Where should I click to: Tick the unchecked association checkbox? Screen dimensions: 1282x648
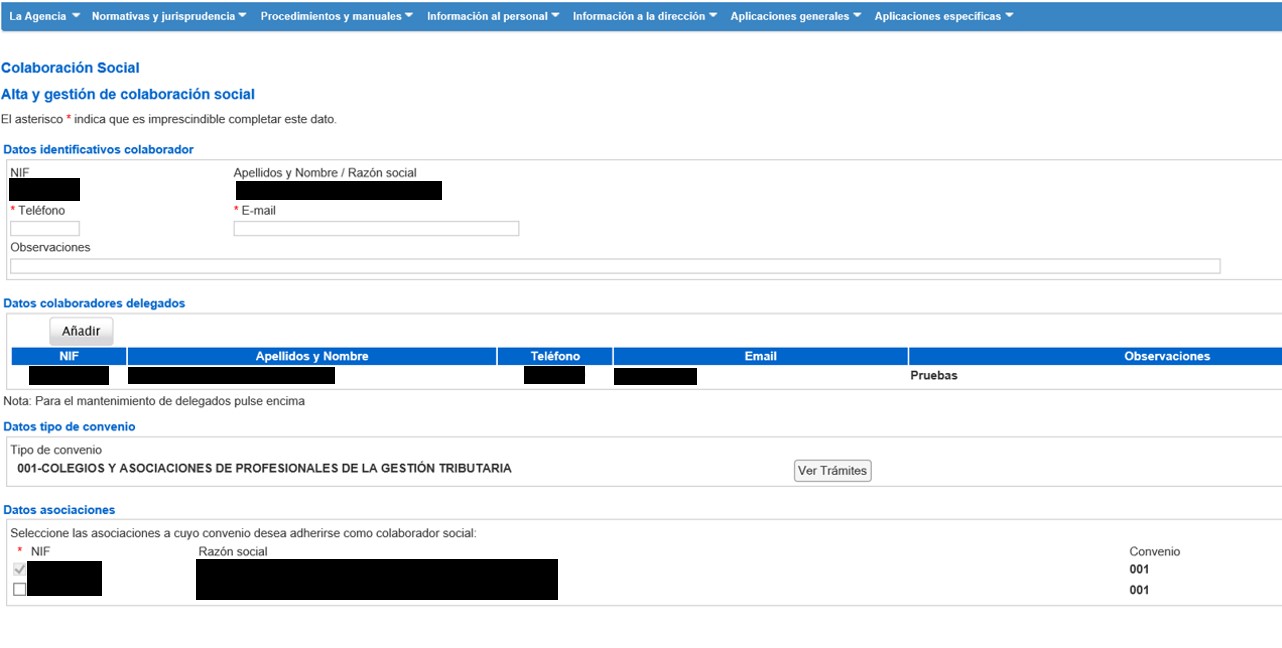point(19,590)
